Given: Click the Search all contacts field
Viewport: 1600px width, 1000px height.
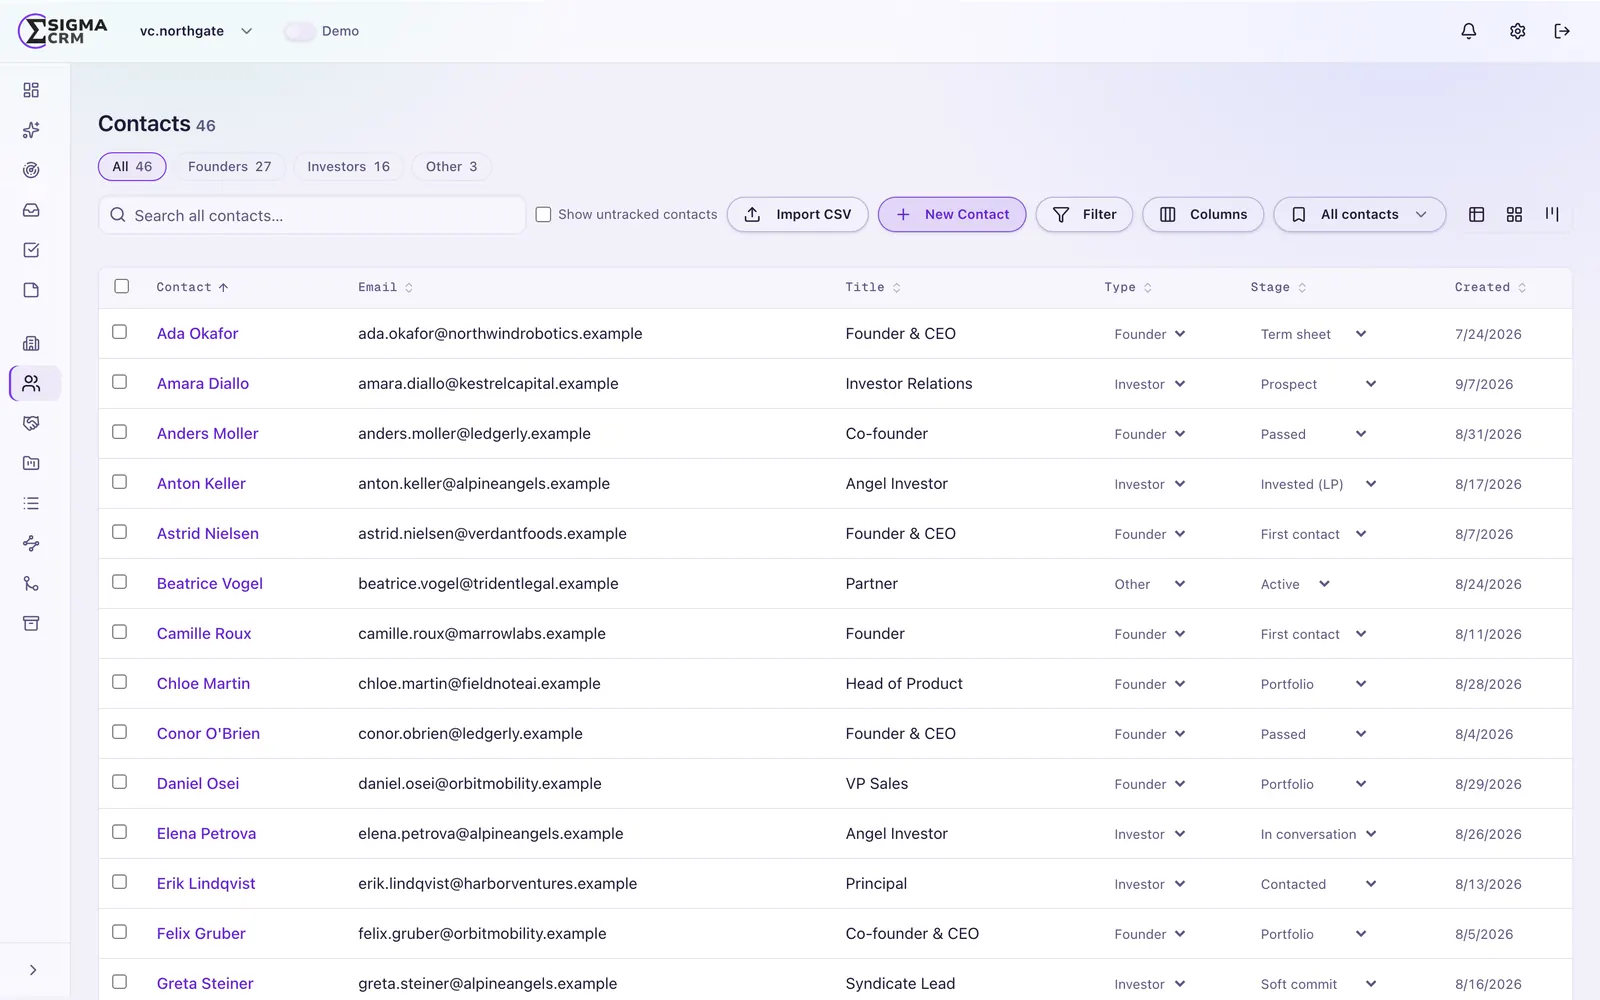Looking at the screenshot, I should [x=312, y=215].
